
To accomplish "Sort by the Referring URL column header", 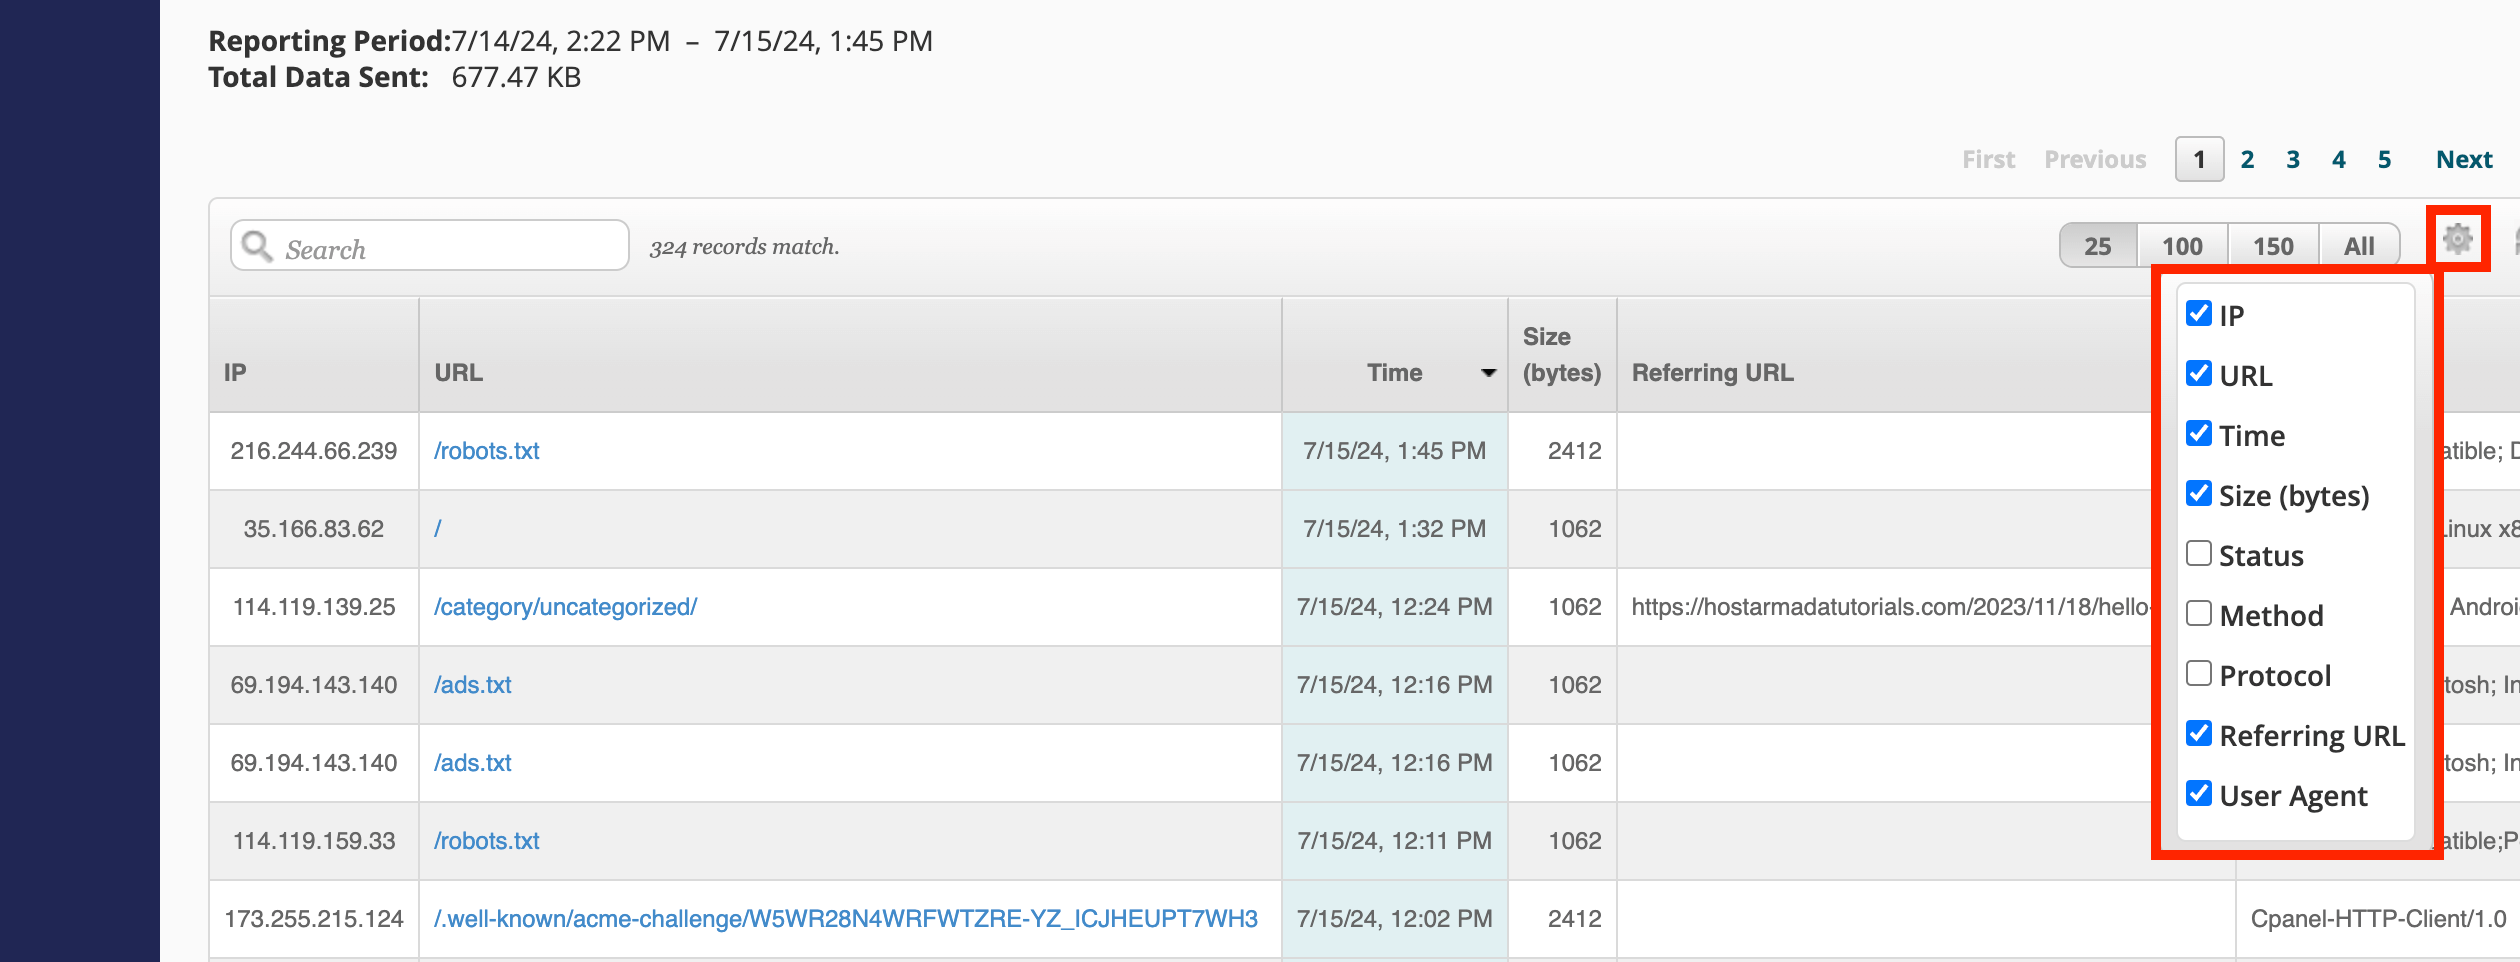I will point(1713,373).
